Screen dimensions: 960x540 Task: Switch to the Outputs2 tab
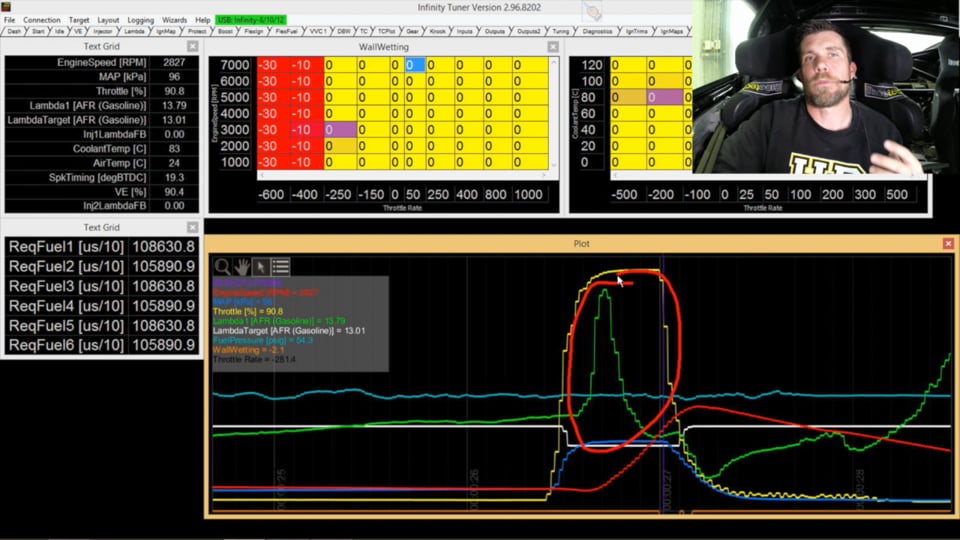(x=529, y=31)
